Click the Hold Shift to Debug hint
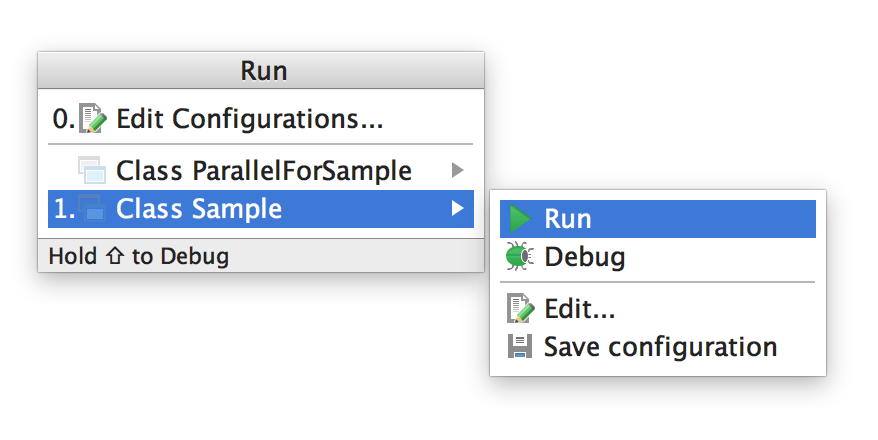The width and height of the screenshot is (878, 440). [x=139, y=256]
